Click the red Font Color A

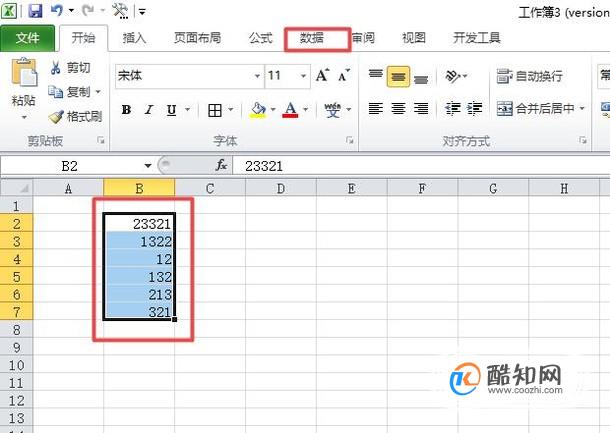pyautogui.click(x=291, y=110)
